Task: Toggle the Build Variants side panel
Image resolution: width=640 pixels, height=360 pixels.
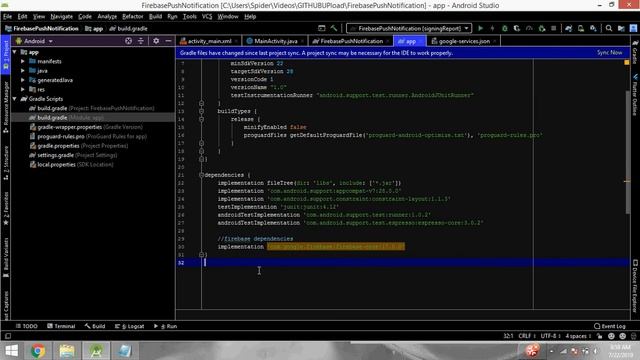Action: pyautogui.click(x=6, y=258)
